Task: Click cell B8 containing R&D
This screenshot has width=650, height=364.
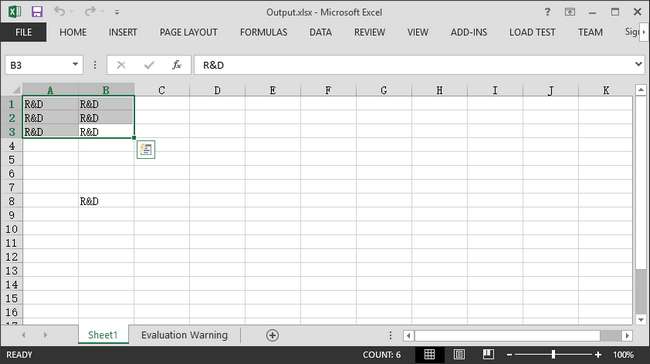Action: click(106, 201)
